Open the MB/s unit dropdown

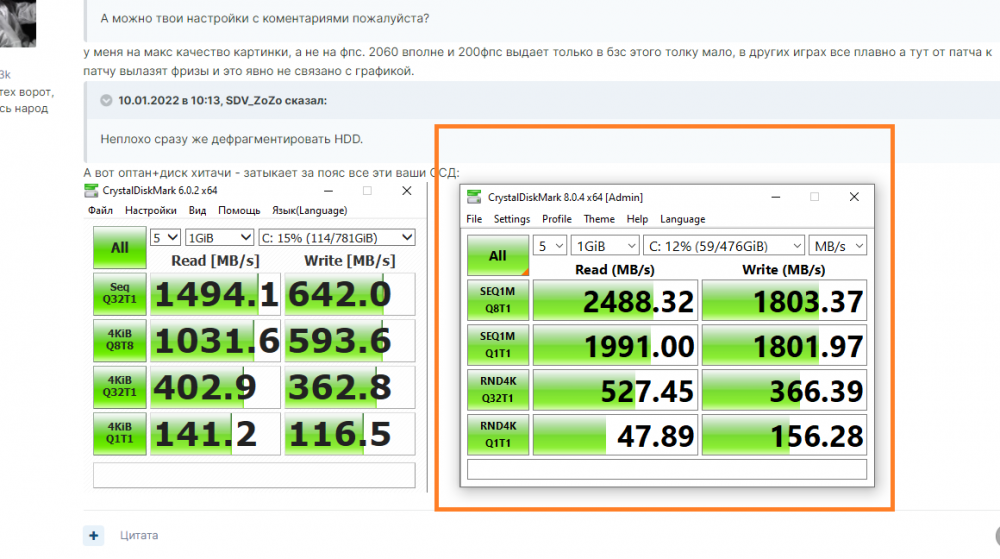pyautogui.click(x=837, y=246)
